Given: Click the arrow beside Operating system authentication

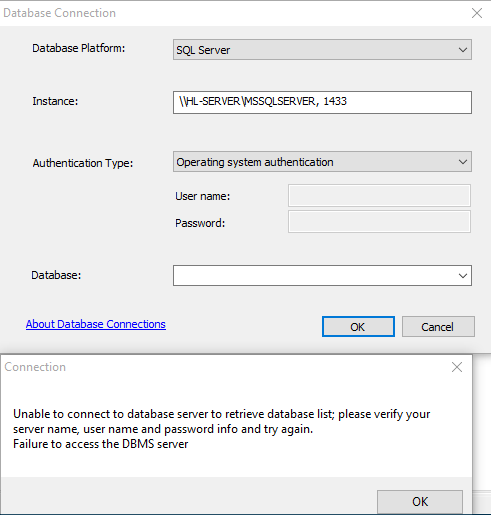Looking at the screenshot, I should pos(463,162).
